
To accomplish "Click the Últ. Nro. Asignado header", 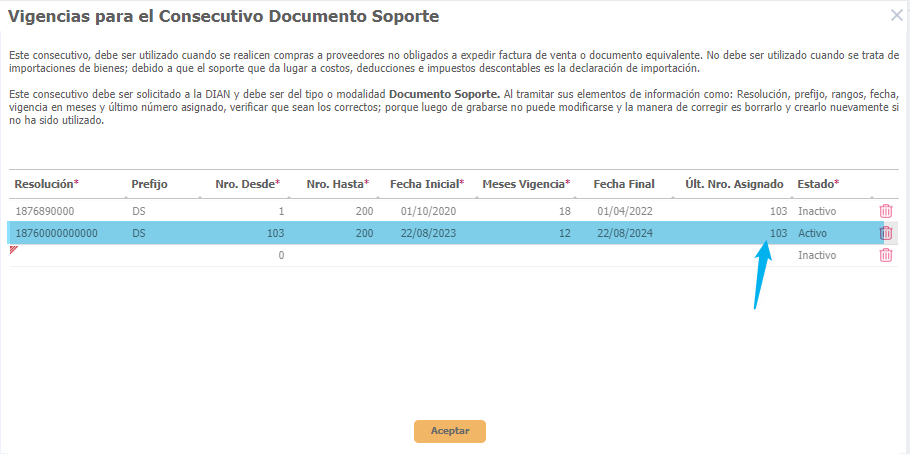I will [734, 185].
